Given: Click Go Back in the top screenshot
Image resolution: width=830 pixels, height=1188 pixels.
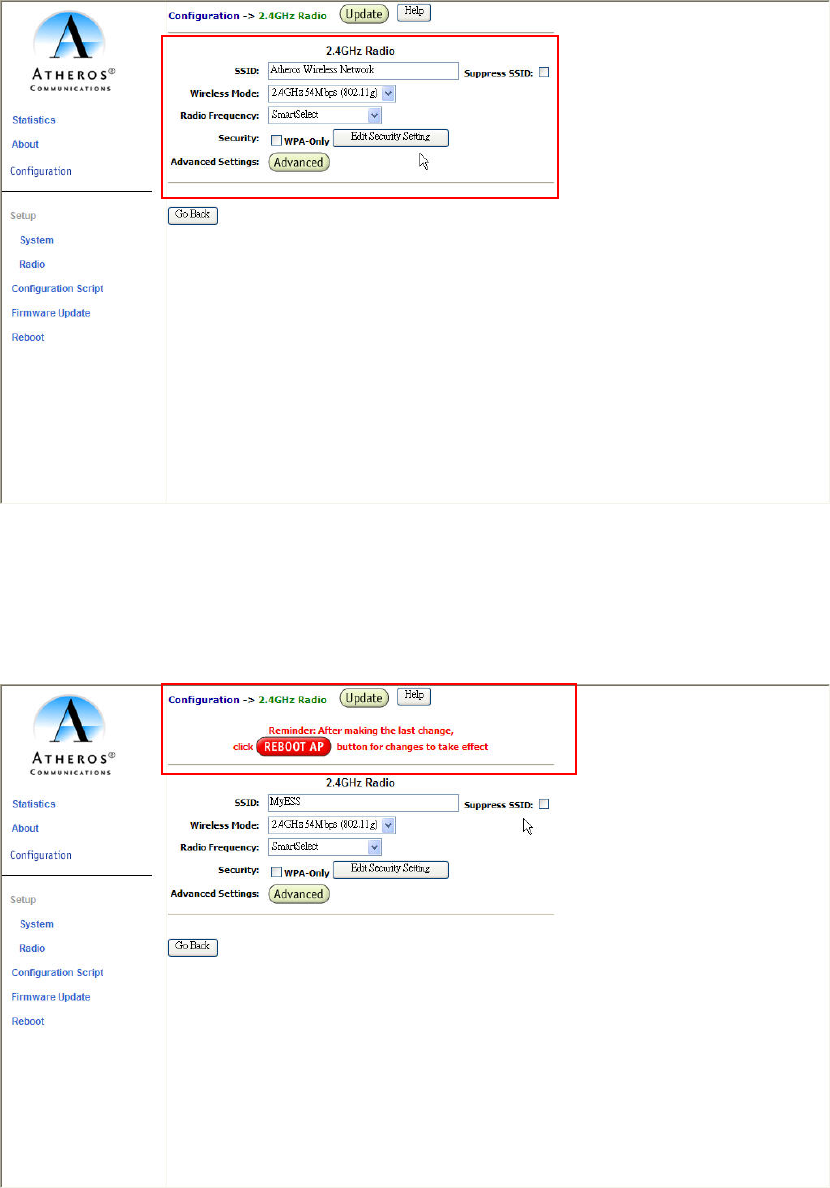Looking at the screenshot, I should (193, 216).
